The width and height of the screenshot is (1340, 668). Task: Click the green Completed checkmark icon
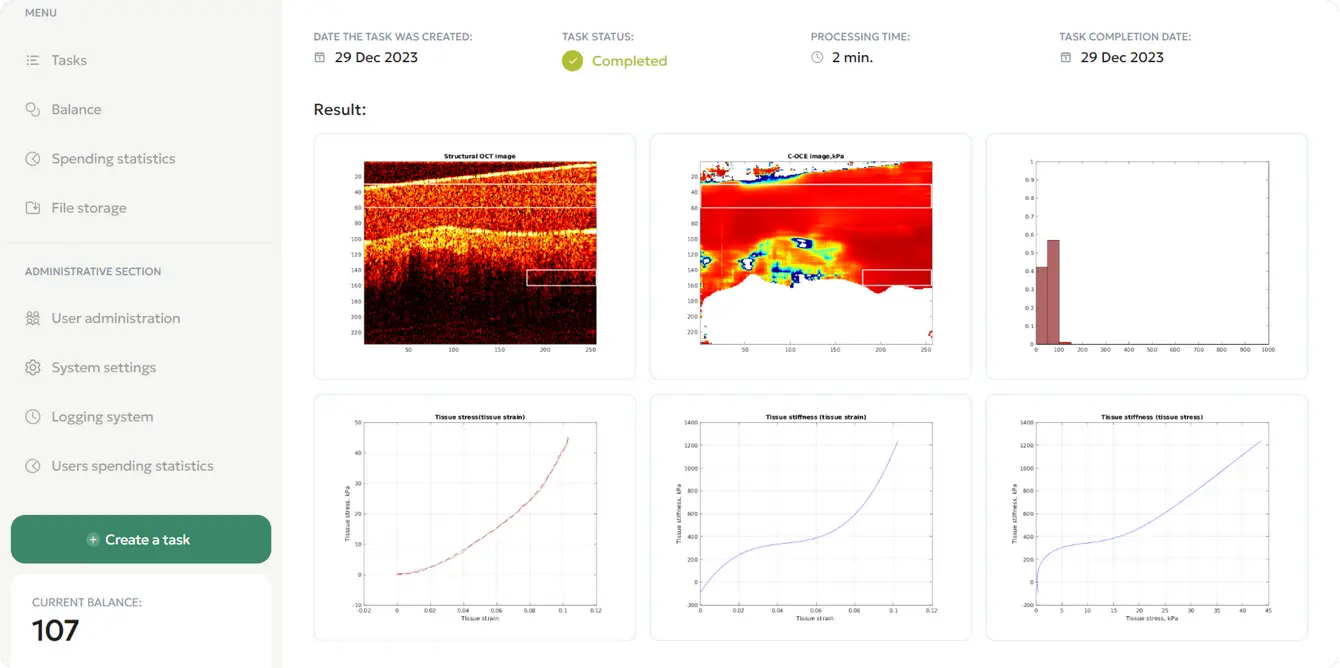(572, 61)
